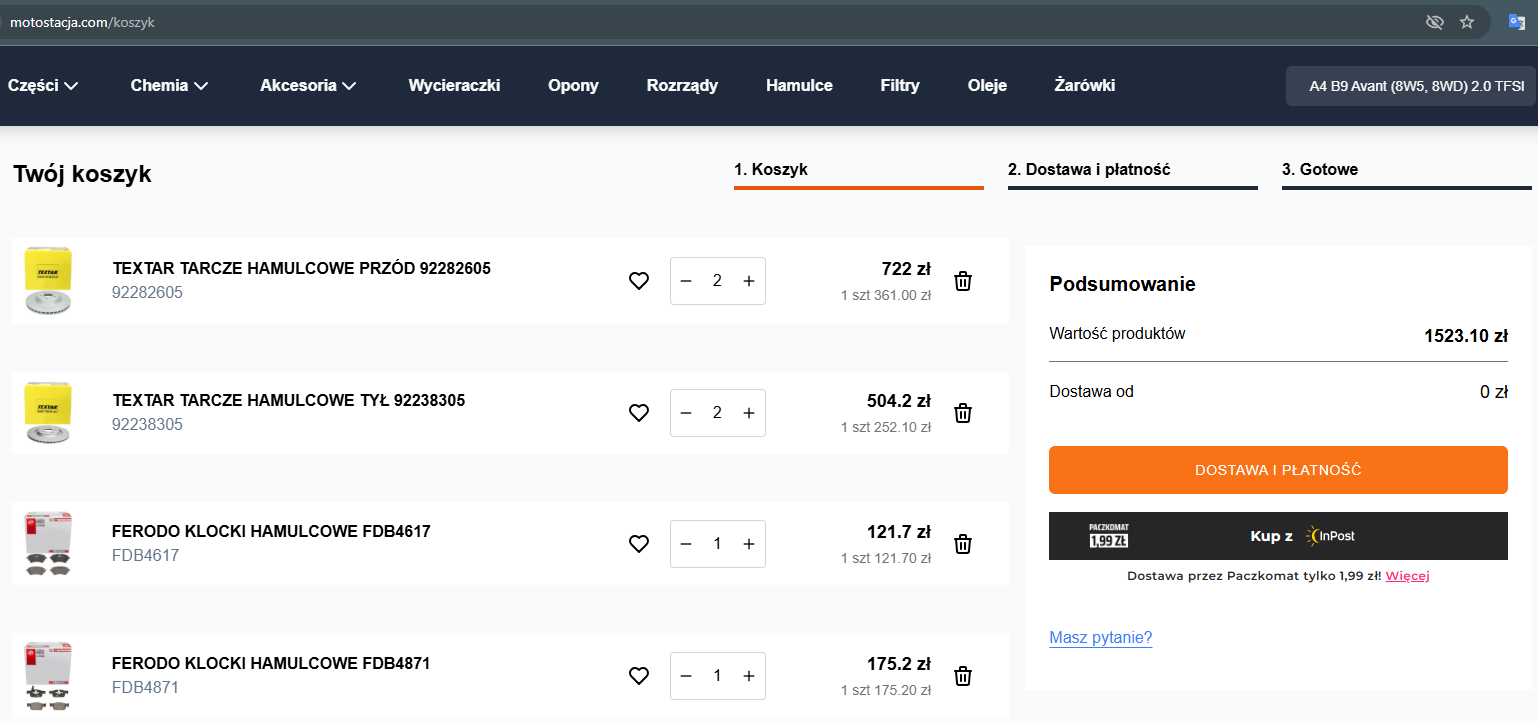
Task: Add TEXTAR 92282605 discs to favorites
Action: pos(639,282)
